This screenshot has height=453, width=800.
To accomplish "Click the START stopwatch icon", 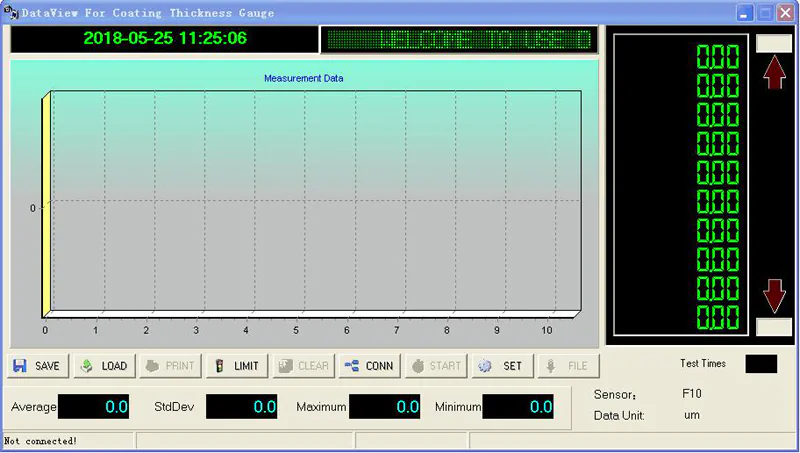I will (418, 366).
